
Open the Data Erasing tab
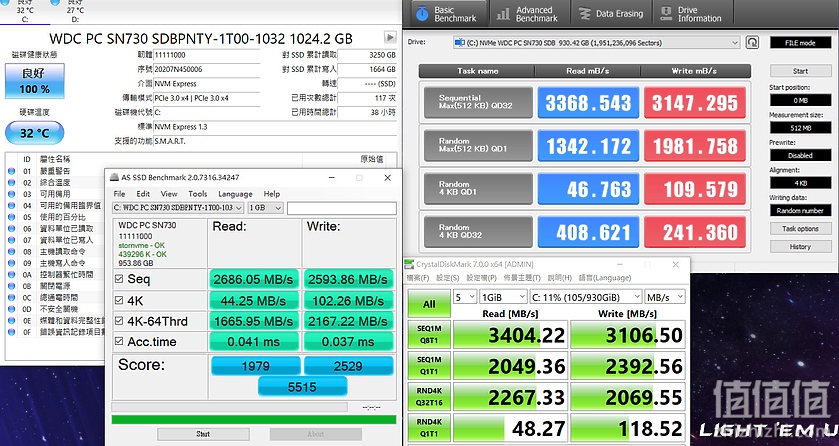[x=612, y=13]
